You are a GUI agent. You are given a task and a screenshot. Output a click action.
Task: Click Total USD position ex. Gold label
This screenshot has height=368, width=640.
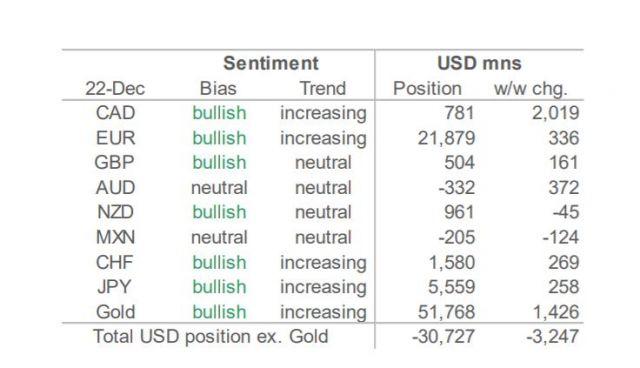point(211,337)
